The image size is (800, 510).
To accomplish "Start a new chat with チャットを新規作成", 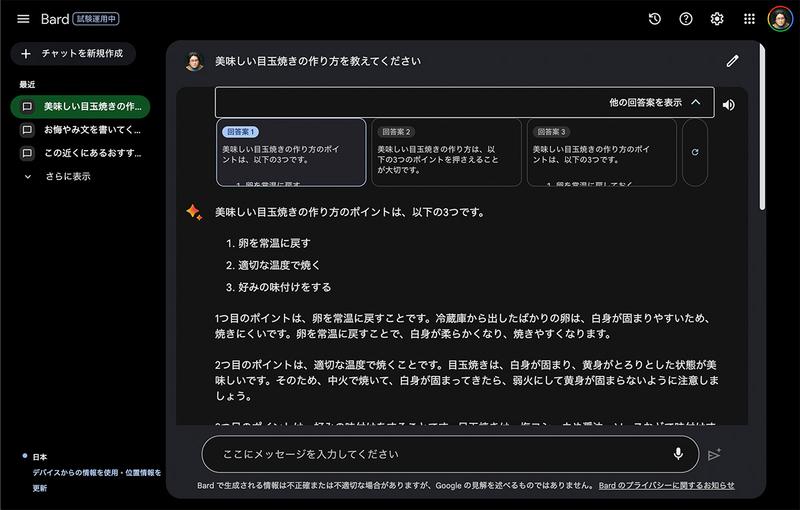I will coord(73,53).
